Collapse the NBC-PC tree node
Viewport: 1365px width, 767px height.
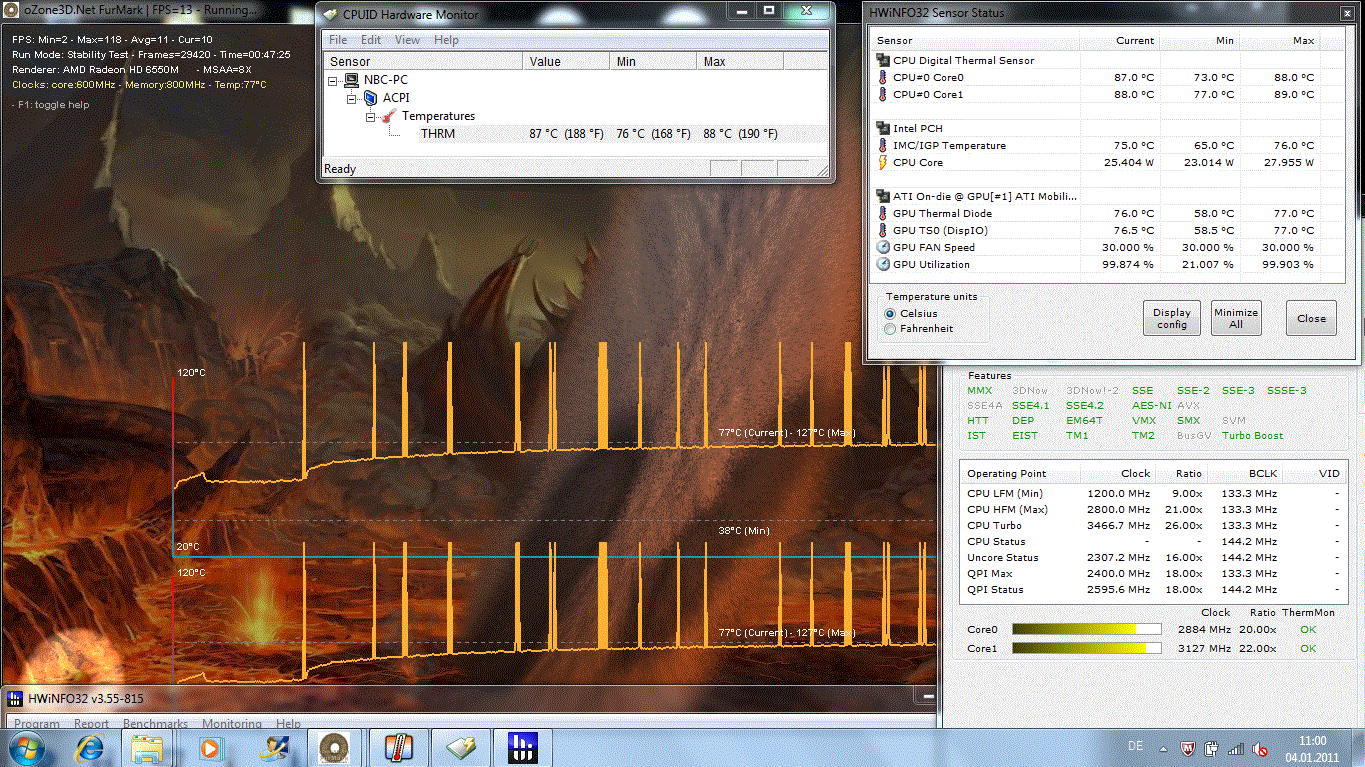(334, 80)
